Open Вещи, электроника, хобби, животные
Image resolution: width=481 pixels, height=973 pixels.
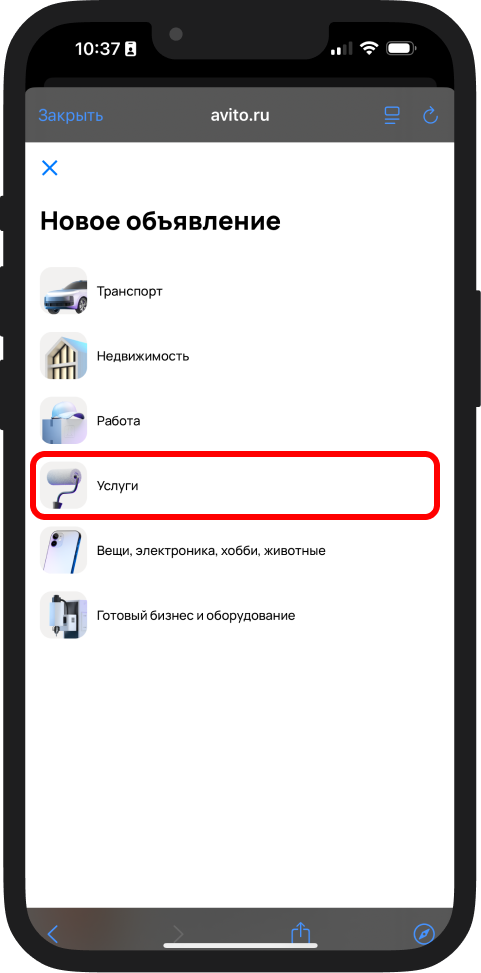click(x=240, y=550)
